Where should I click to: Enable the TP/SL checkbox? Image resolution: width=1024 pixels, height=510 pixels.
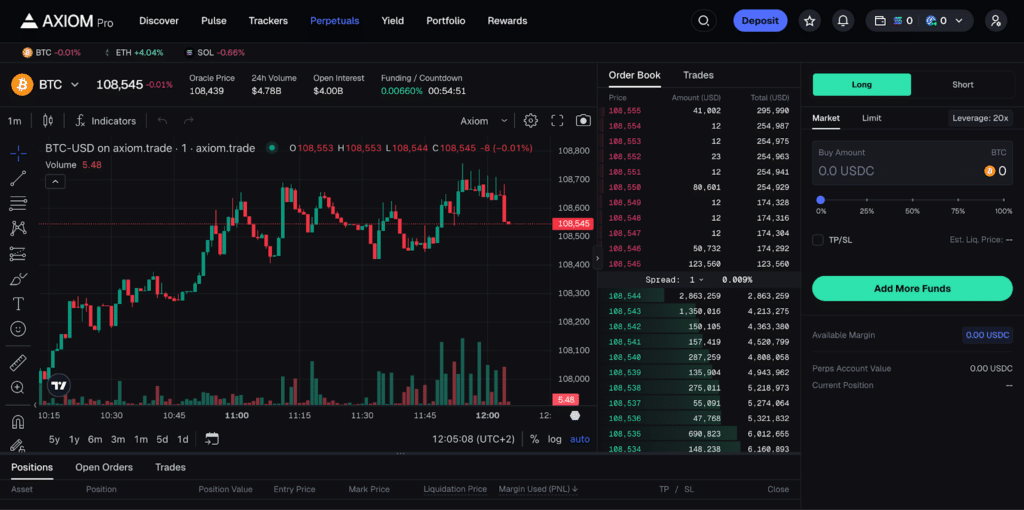[818, 240]
